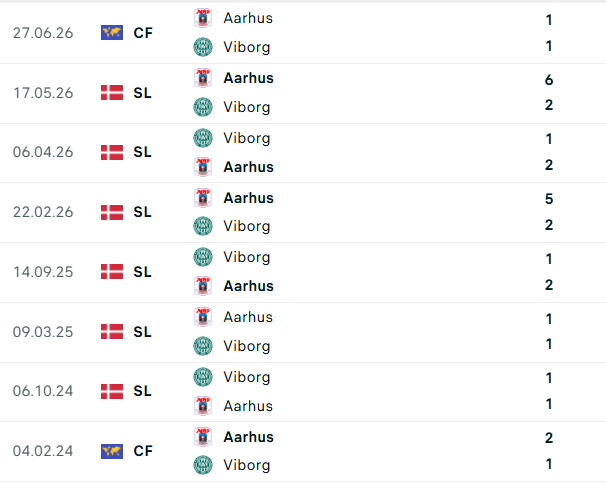Click the Viborg crest in 09.03.25 match

203,346
